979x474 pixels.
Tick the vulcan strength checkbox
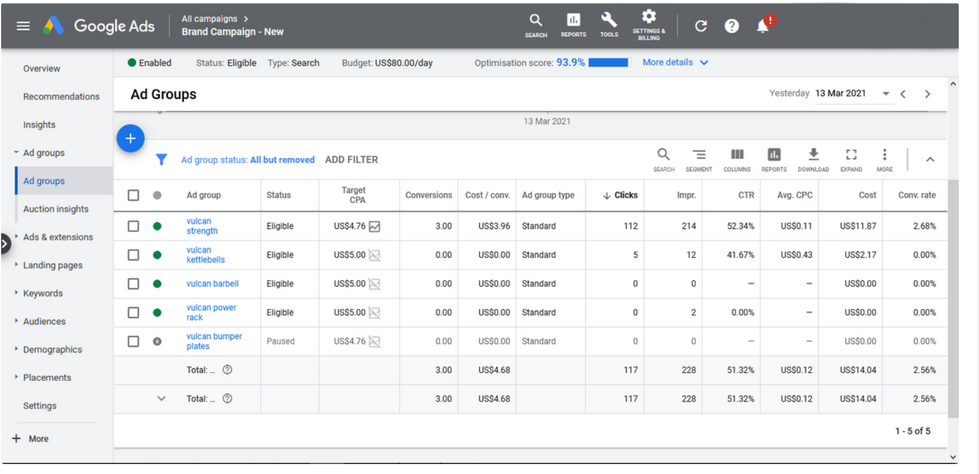pos(133,226)
